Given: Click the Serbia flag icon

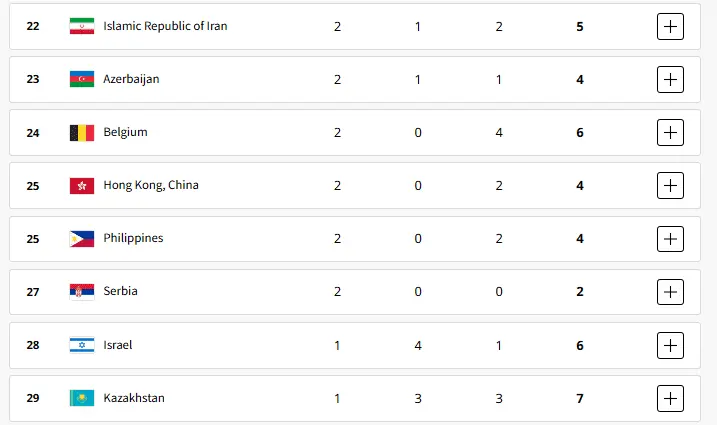Looking at the screenshot, I should click(x=81, y=291).
